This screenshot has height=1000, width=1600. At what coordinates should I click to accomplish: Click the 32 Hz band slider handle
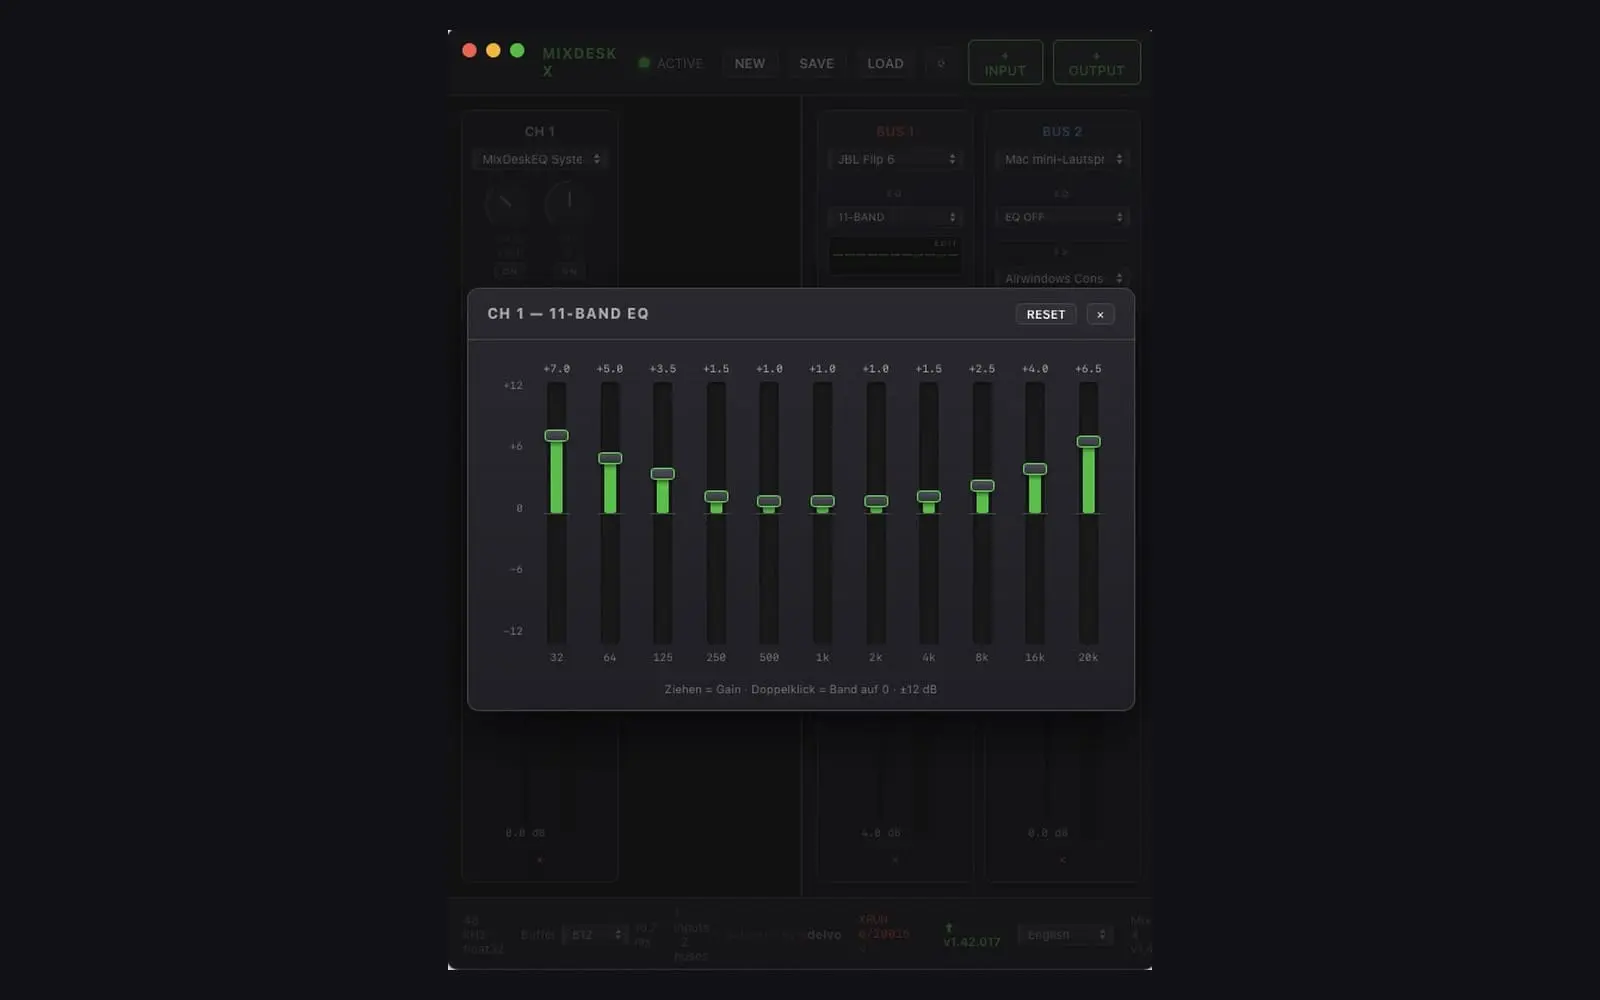pos(556,435)
